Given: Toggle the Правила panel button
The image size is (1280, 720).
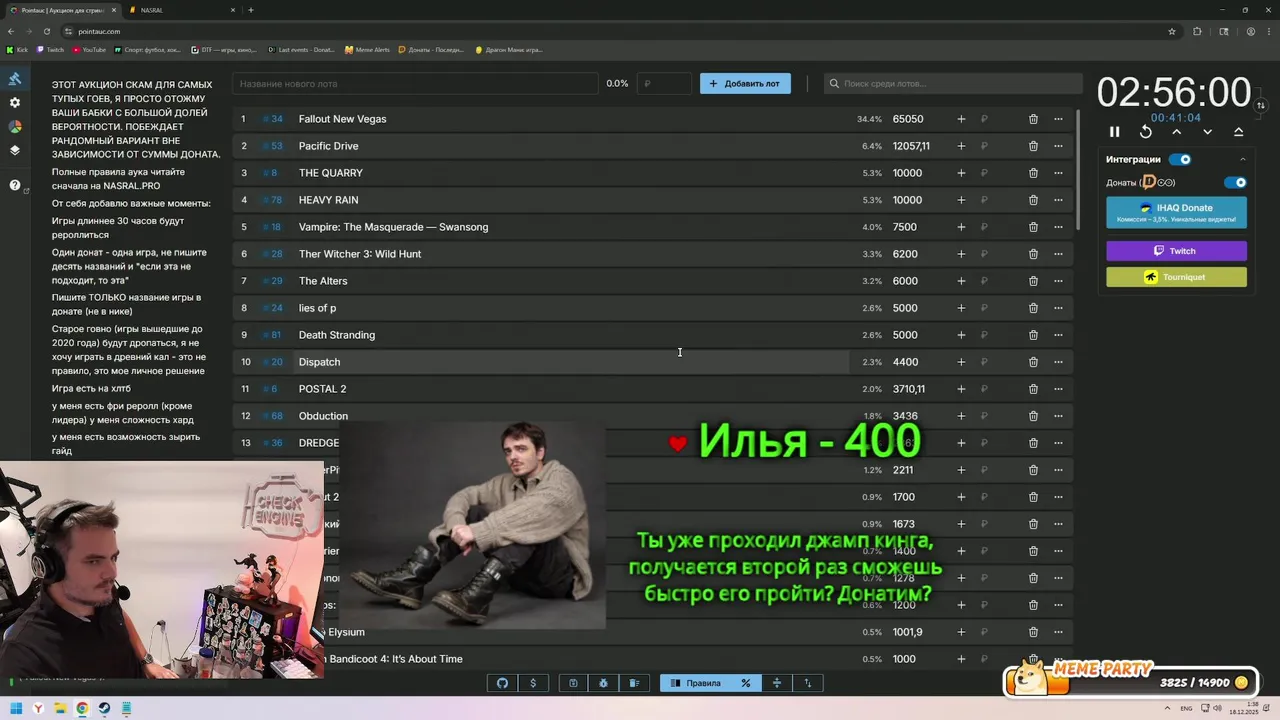Looking at the screenshot, I should [695, 683].
